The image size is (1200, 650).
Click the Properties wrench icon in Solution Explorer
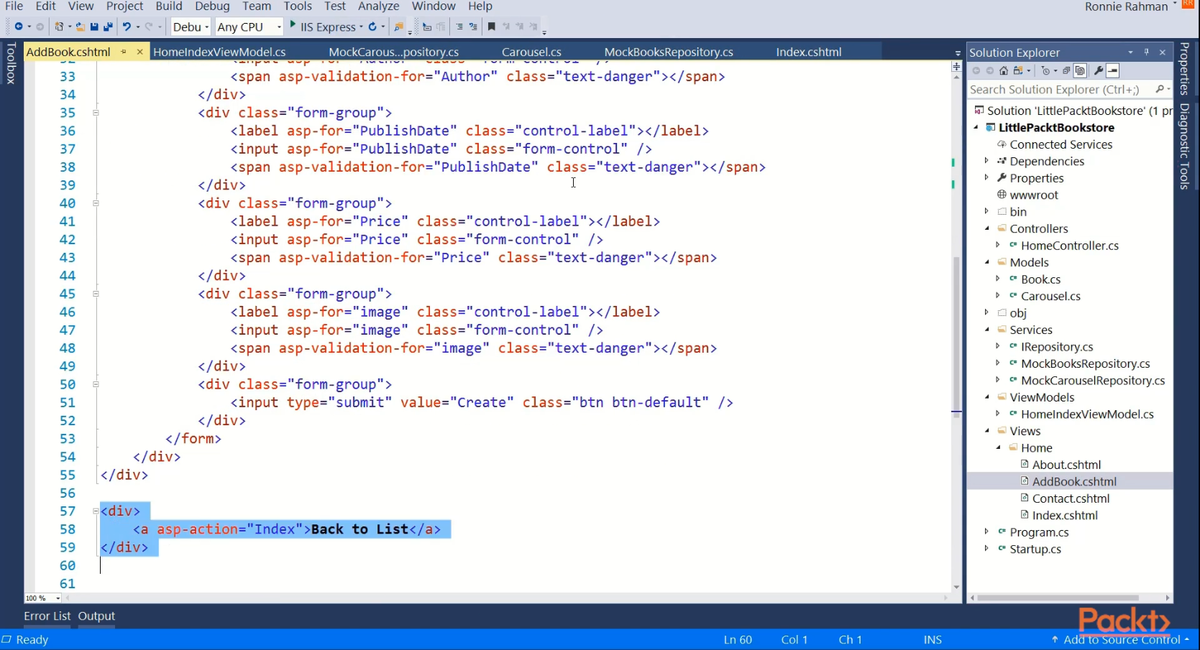coord(1098,71)
